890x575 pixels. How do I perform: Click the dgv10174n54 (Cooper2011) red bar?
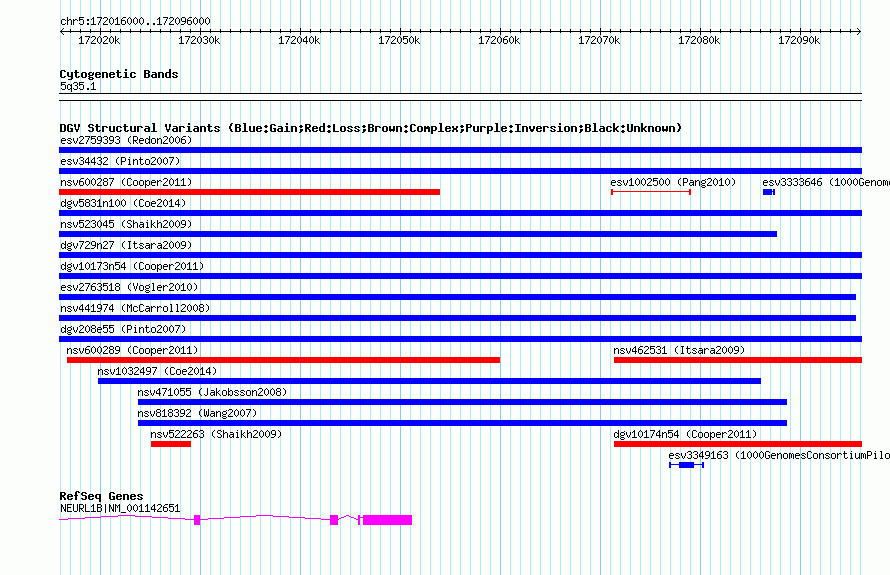tap(738, 444)
